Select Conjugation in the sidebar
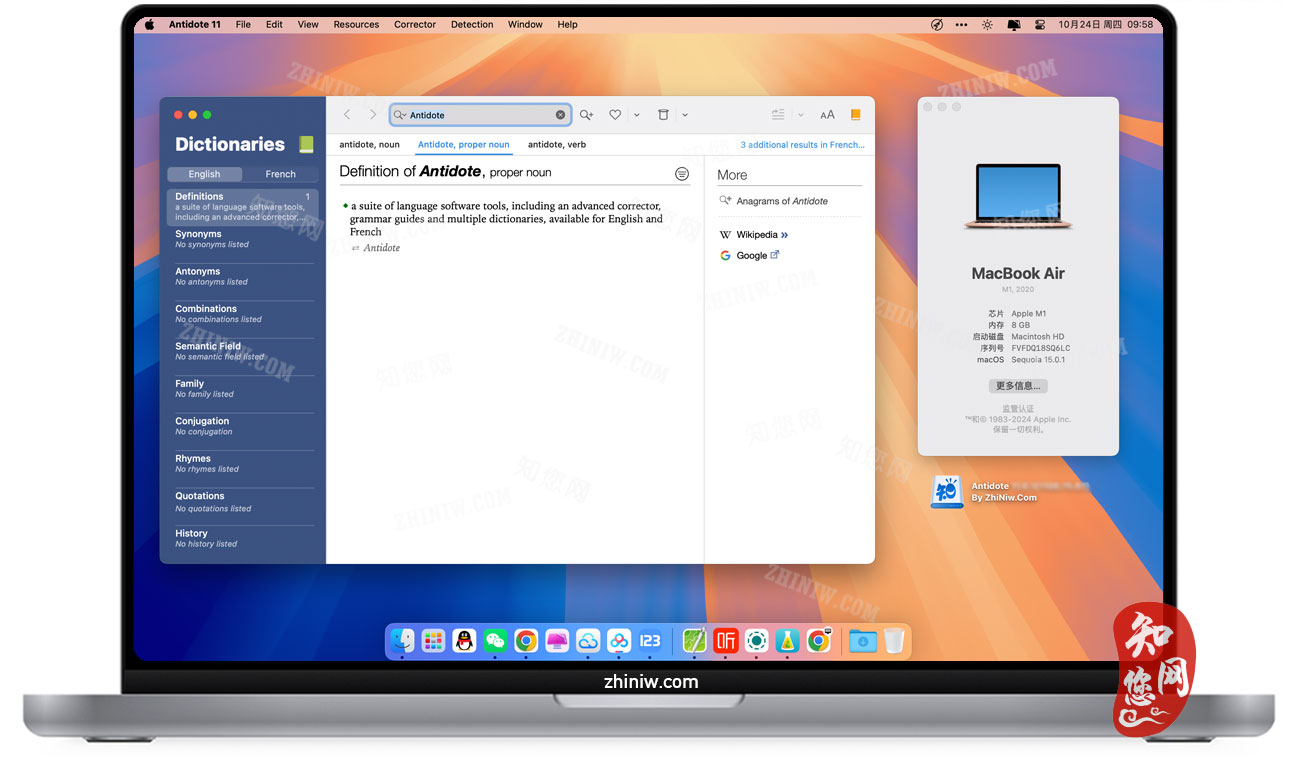Viewport: 1298px width, 779px height. 242,427
